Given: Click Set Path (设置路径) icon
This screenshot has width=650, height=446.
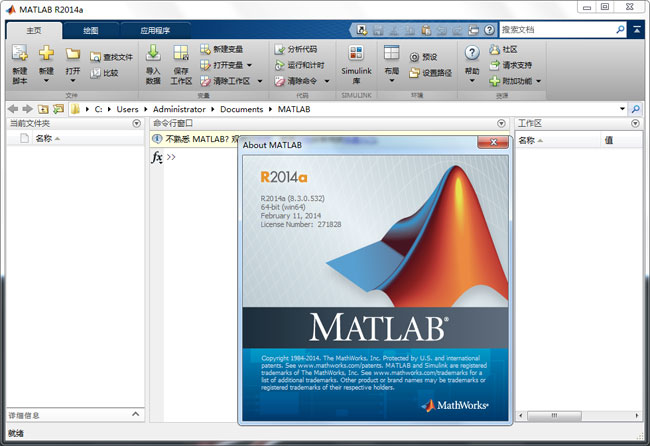Looking at the screenshot, I should click(414, 73).
